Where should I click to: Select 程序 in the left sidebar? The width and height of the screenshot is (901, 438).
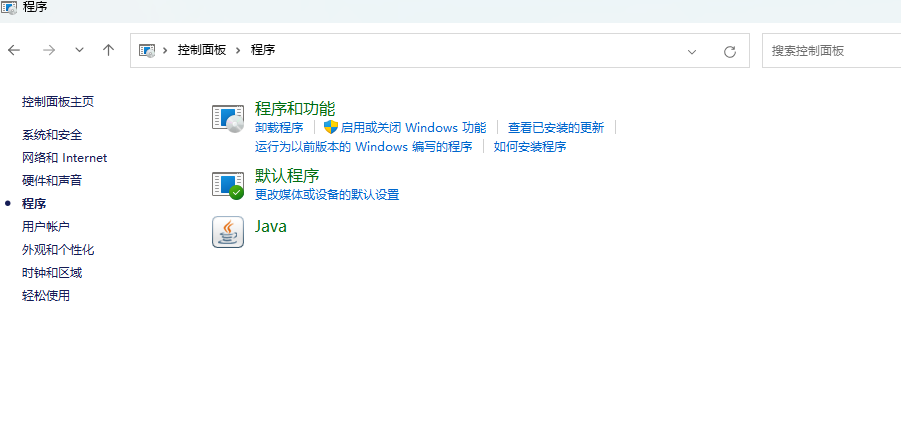pos(34,203)
